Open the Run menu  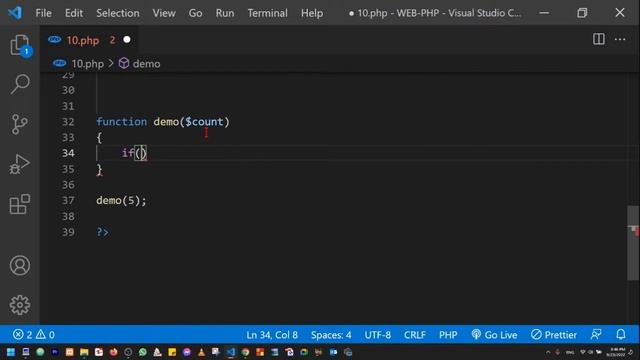click(225, 13)
